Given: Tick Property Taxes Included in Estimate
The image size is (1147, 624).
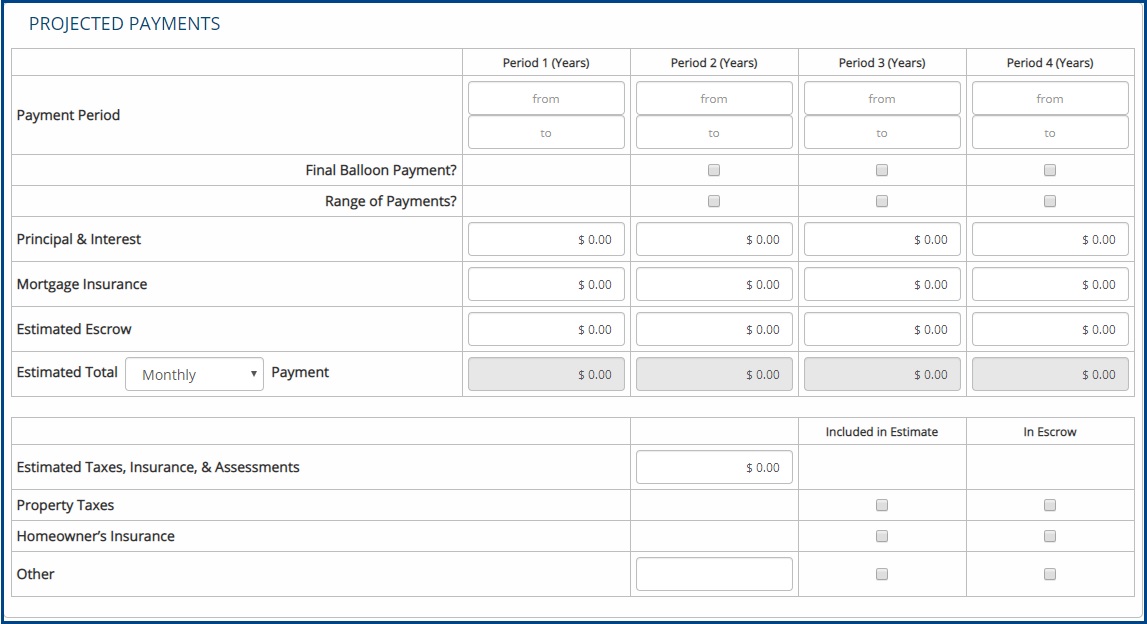Looking at the screenshot, I should (882, 505).
